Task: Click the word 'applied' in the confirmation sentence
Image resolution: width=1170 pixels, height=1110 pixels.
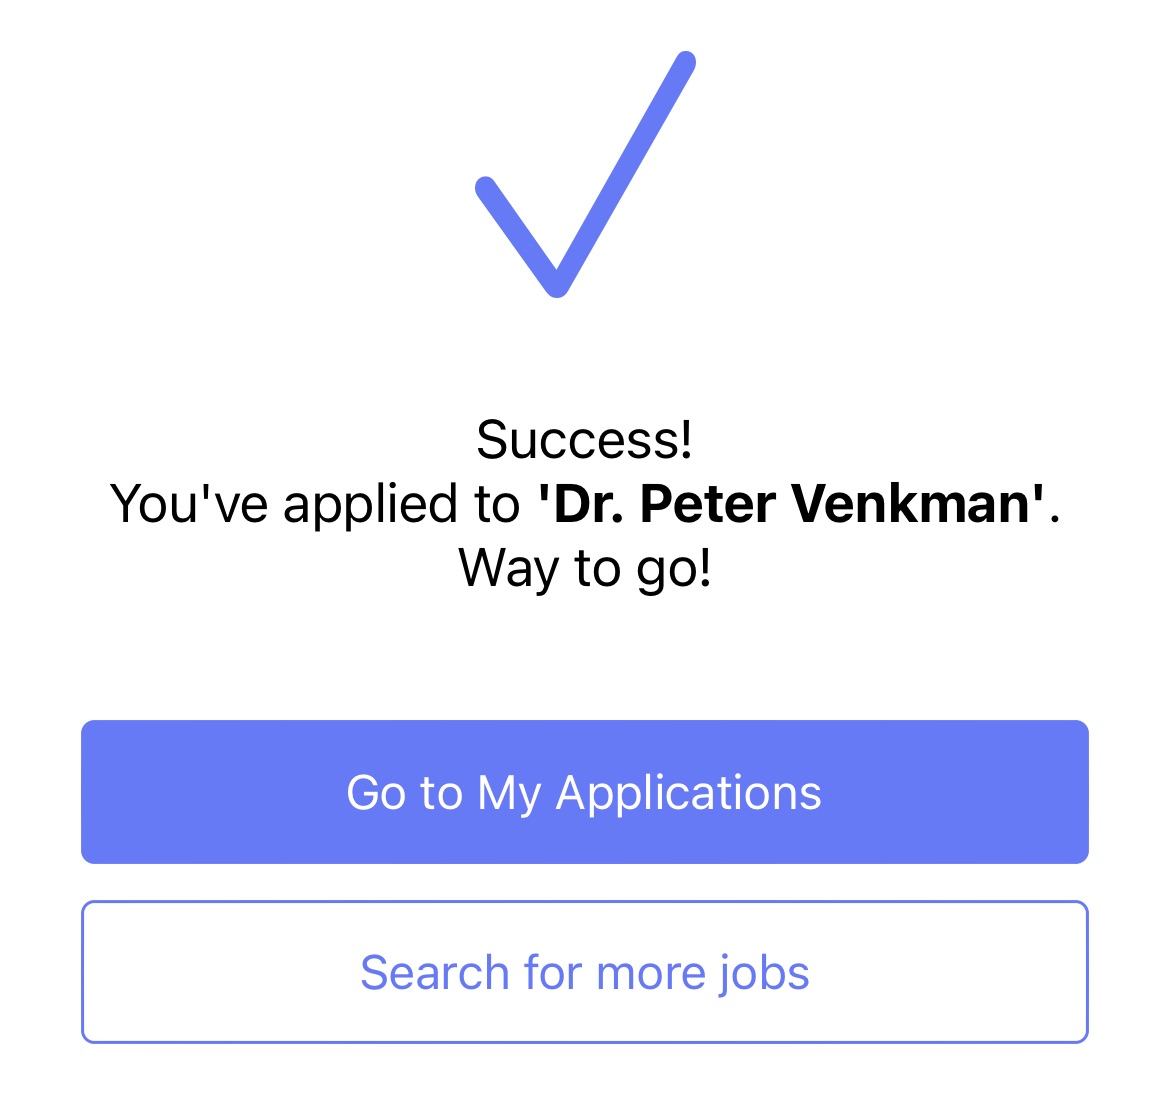Action: pyautogui.click(x=369, y=506)
